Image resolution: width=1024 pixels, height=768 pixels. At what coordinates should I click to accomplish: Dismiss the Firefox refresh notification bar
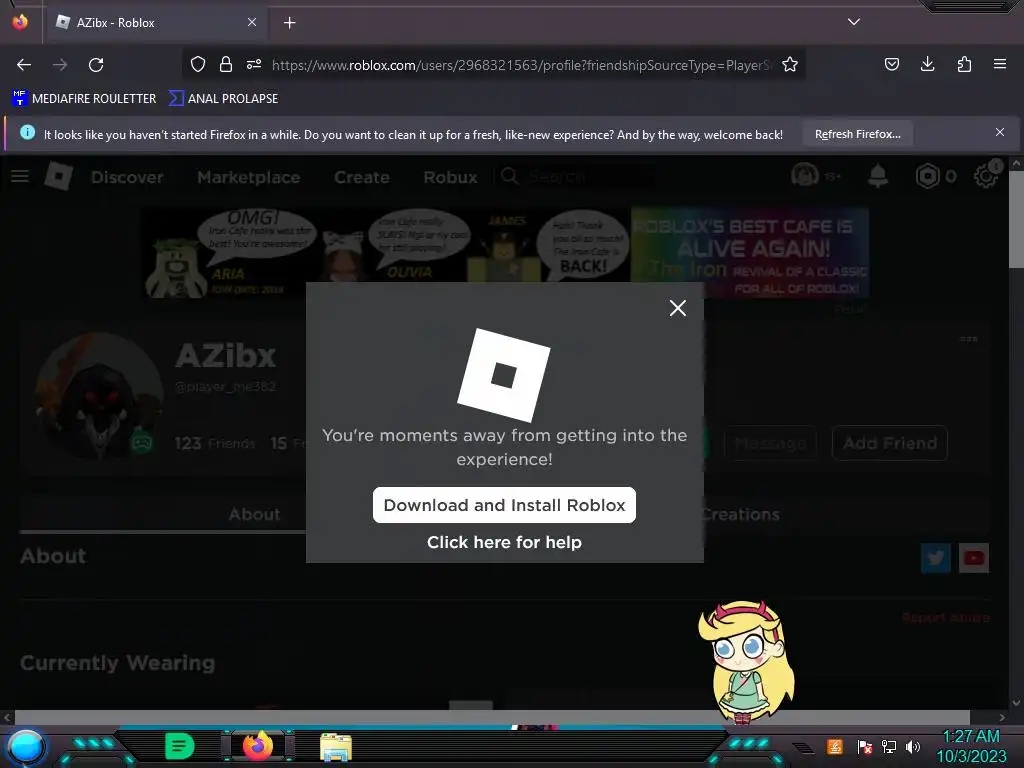(1000, 132)
